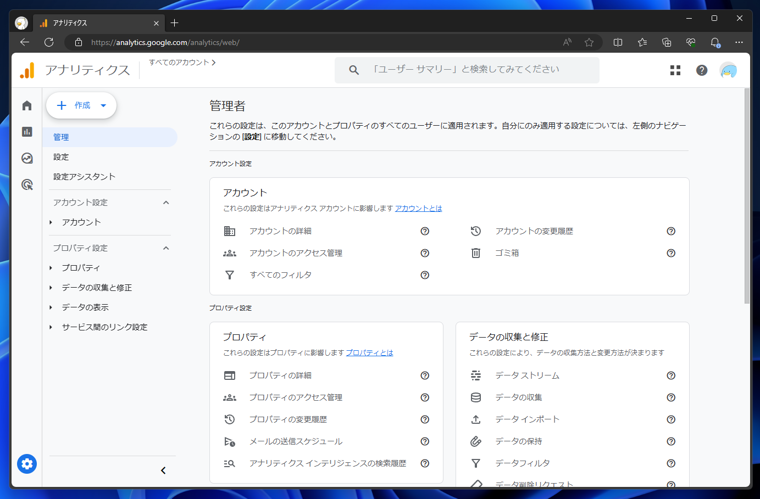This screenshot has width=760, height=499.
Task: Expand データの収集と修正 in sidebar
Action: tap(50, 288)
